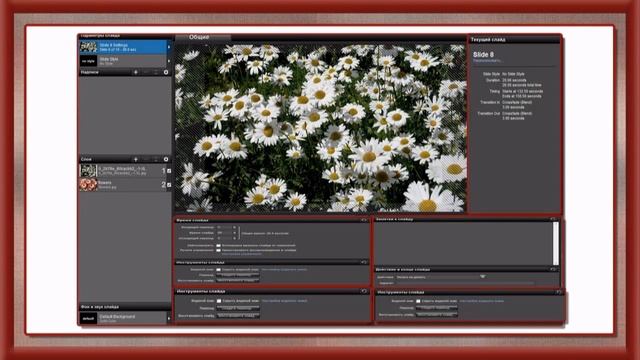Image resolution: width=640 pixels, height=360 pixels.
Task: Expand the Slide 8 Settings row arrow
Action: coord(169,47)
